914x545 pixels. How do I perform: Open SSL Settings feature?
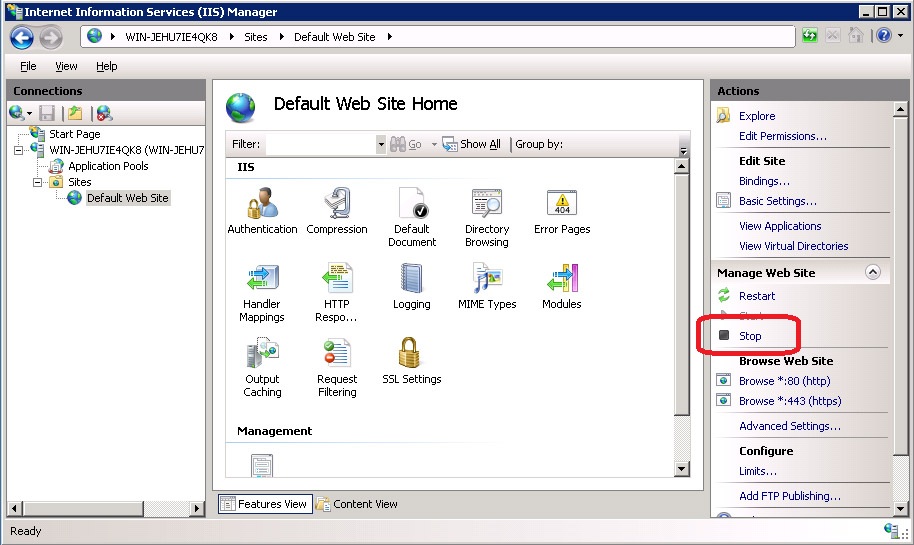click(409, 353)
